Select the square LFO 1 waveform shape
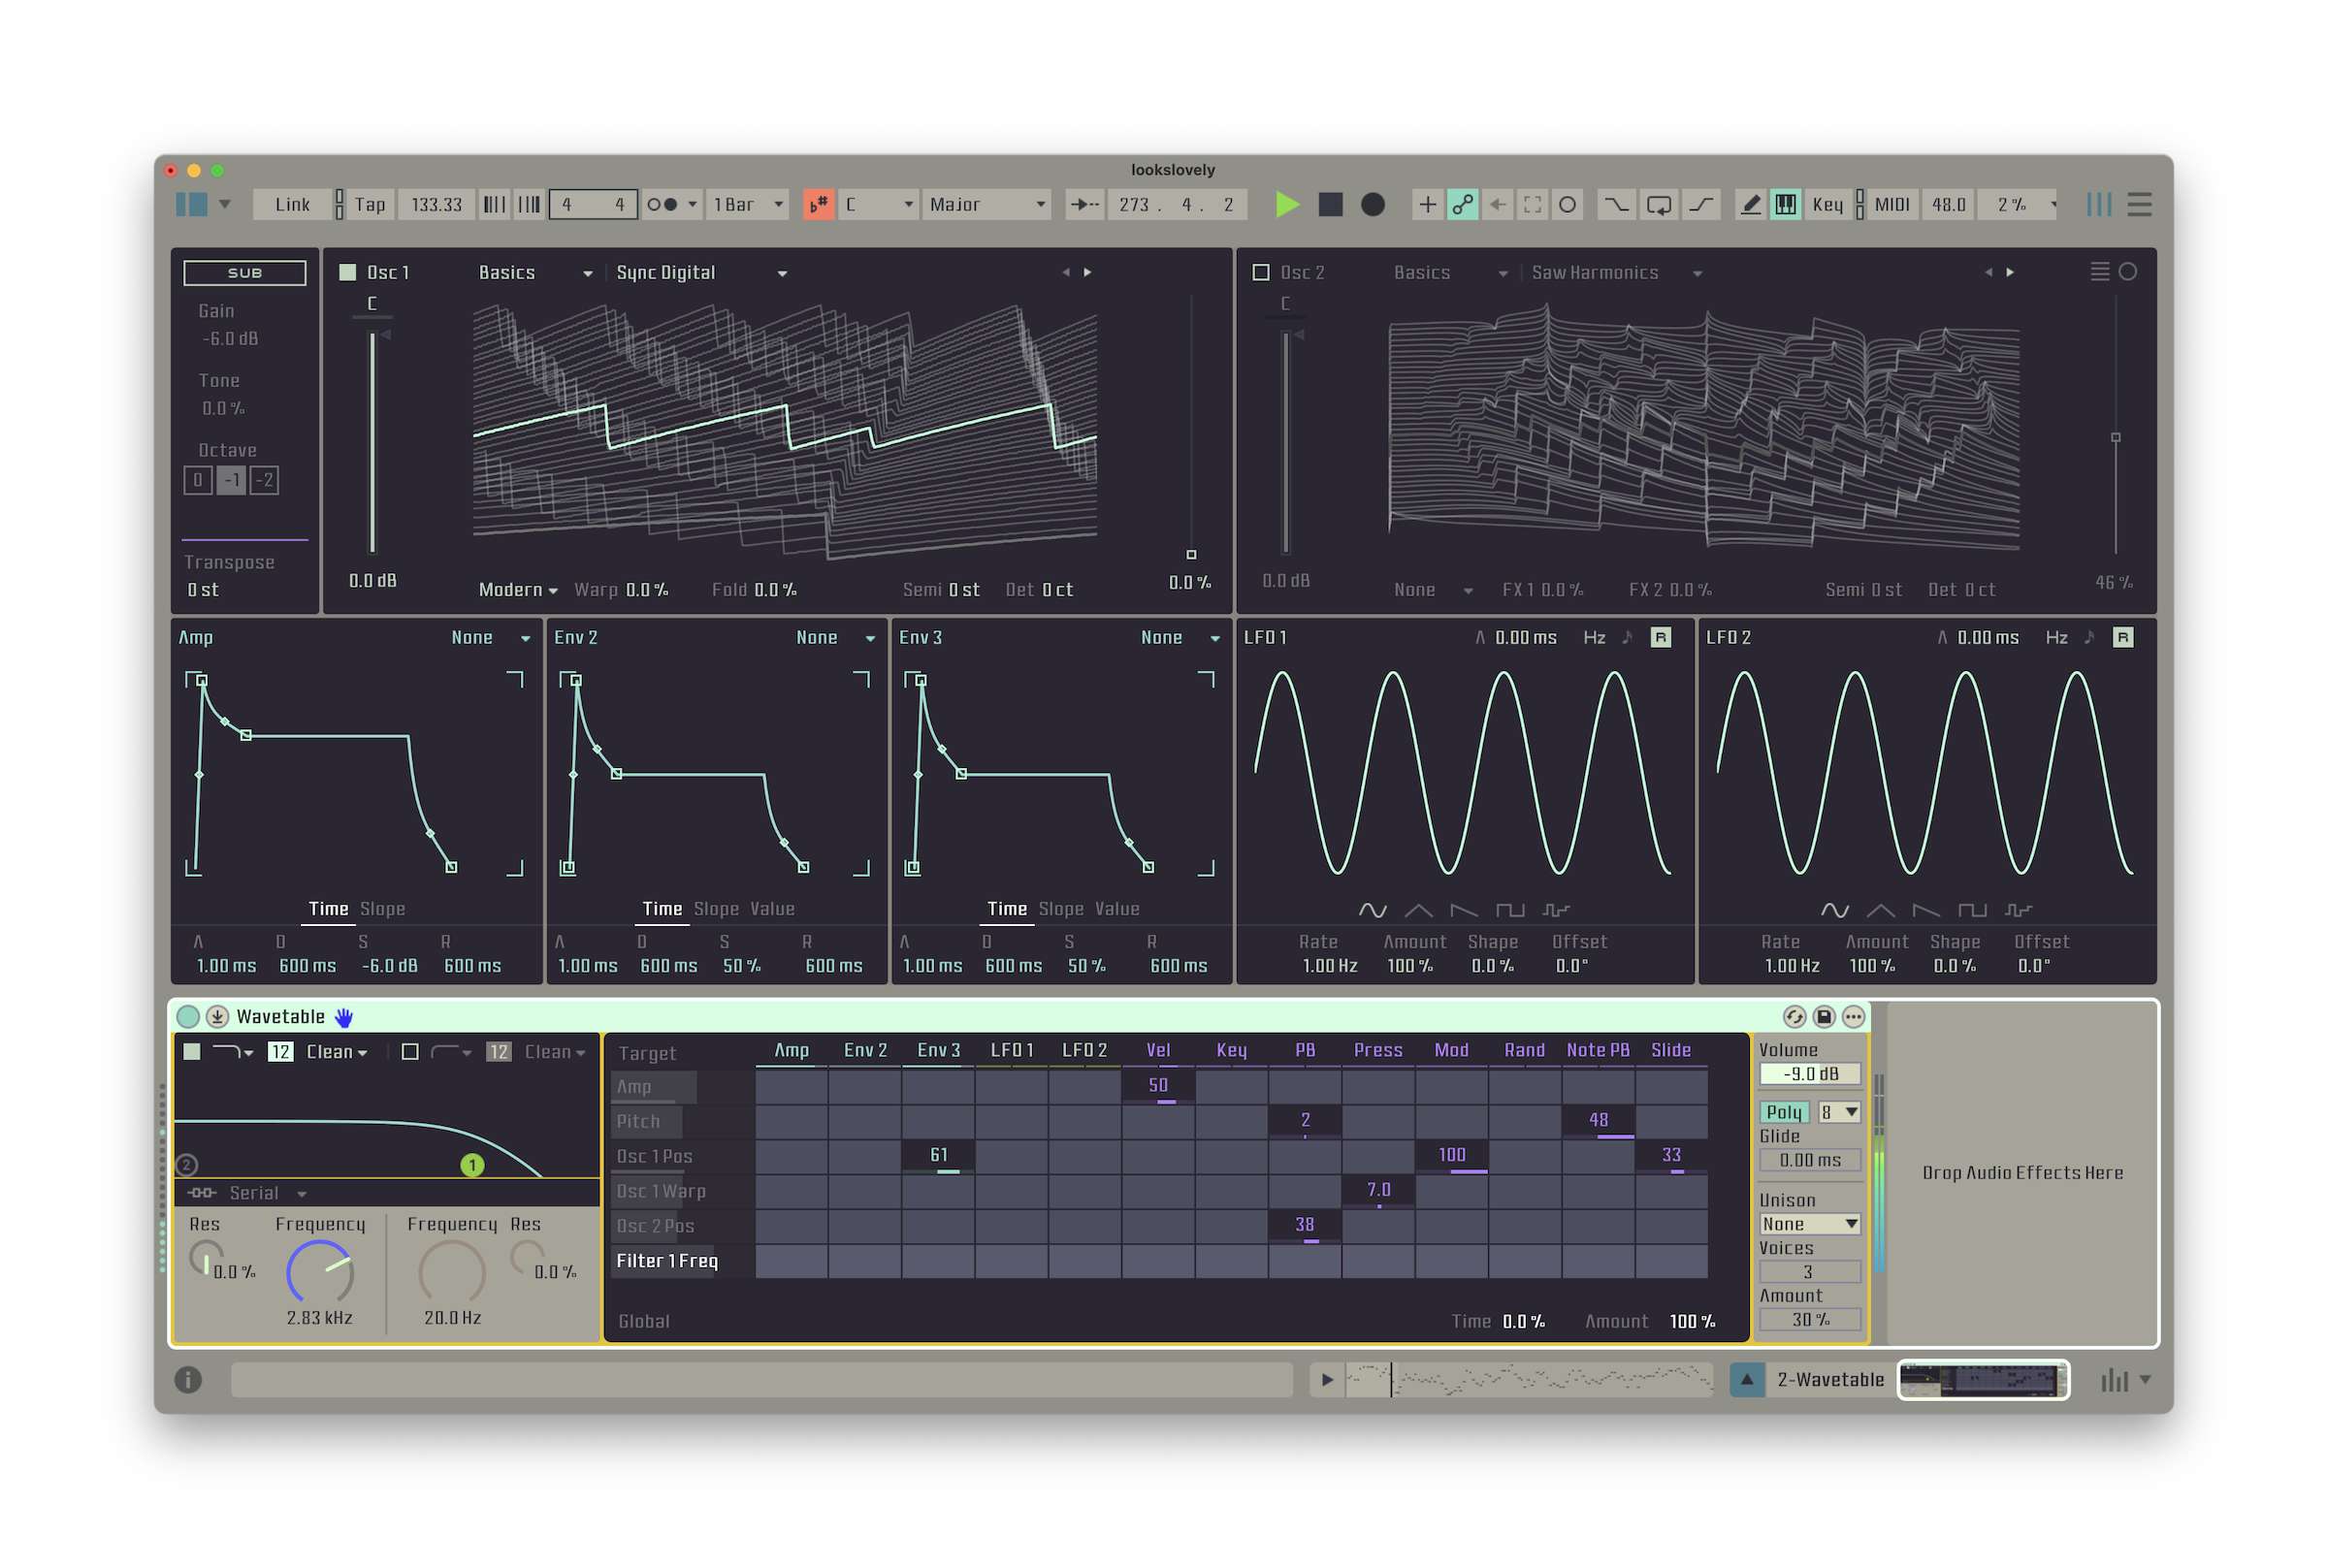Image resolution: width=2328 pixels, height=1568 pixels. (x=1509, y=910)
